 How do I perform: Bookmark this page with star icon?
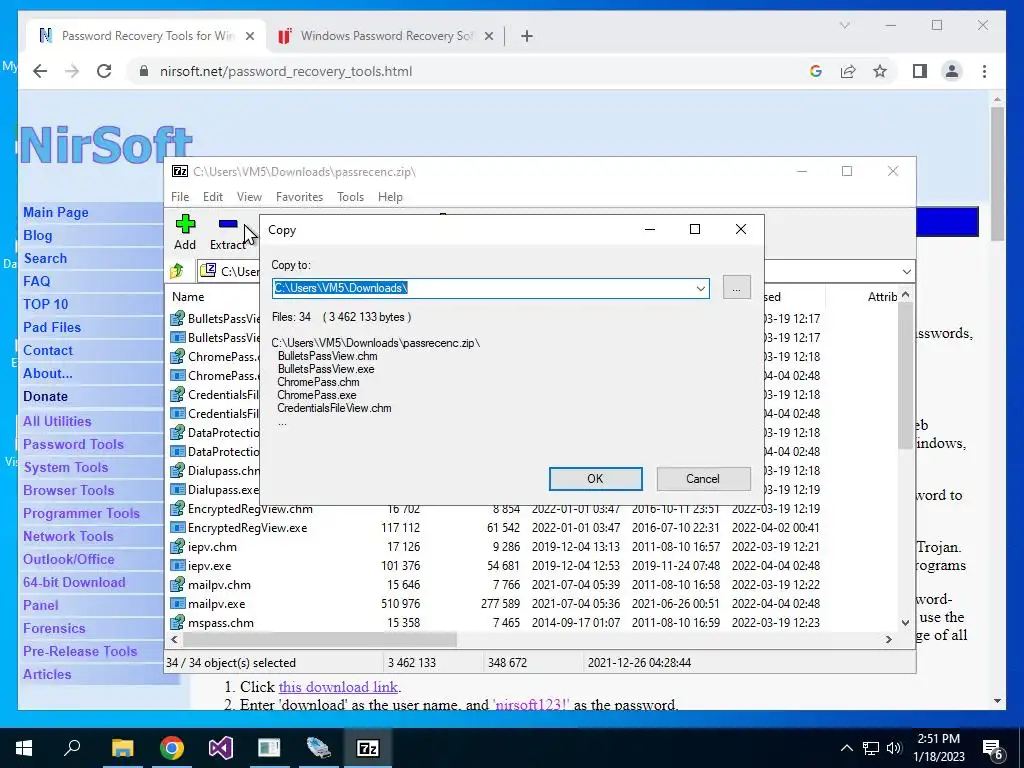(x=880, y=71)
